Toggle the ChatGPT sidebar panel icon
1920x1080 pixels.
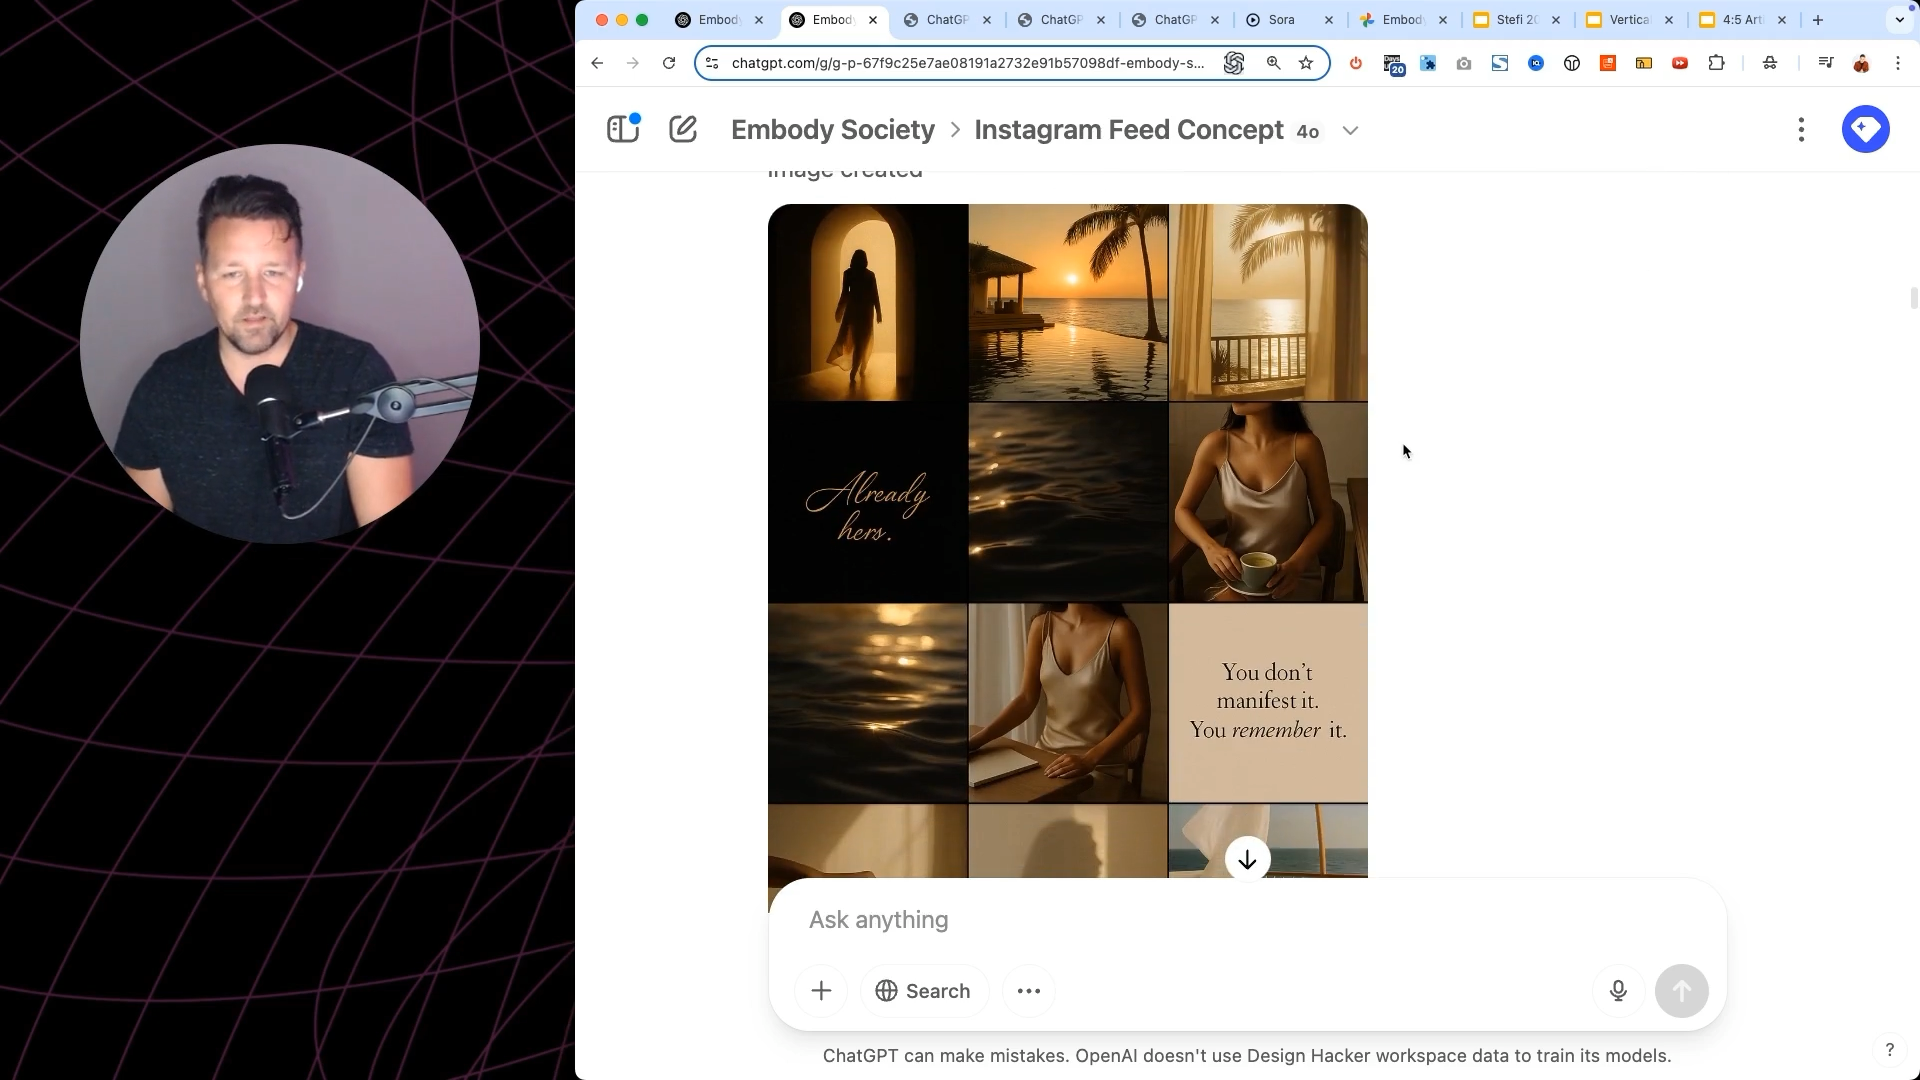tap(622, 130)
